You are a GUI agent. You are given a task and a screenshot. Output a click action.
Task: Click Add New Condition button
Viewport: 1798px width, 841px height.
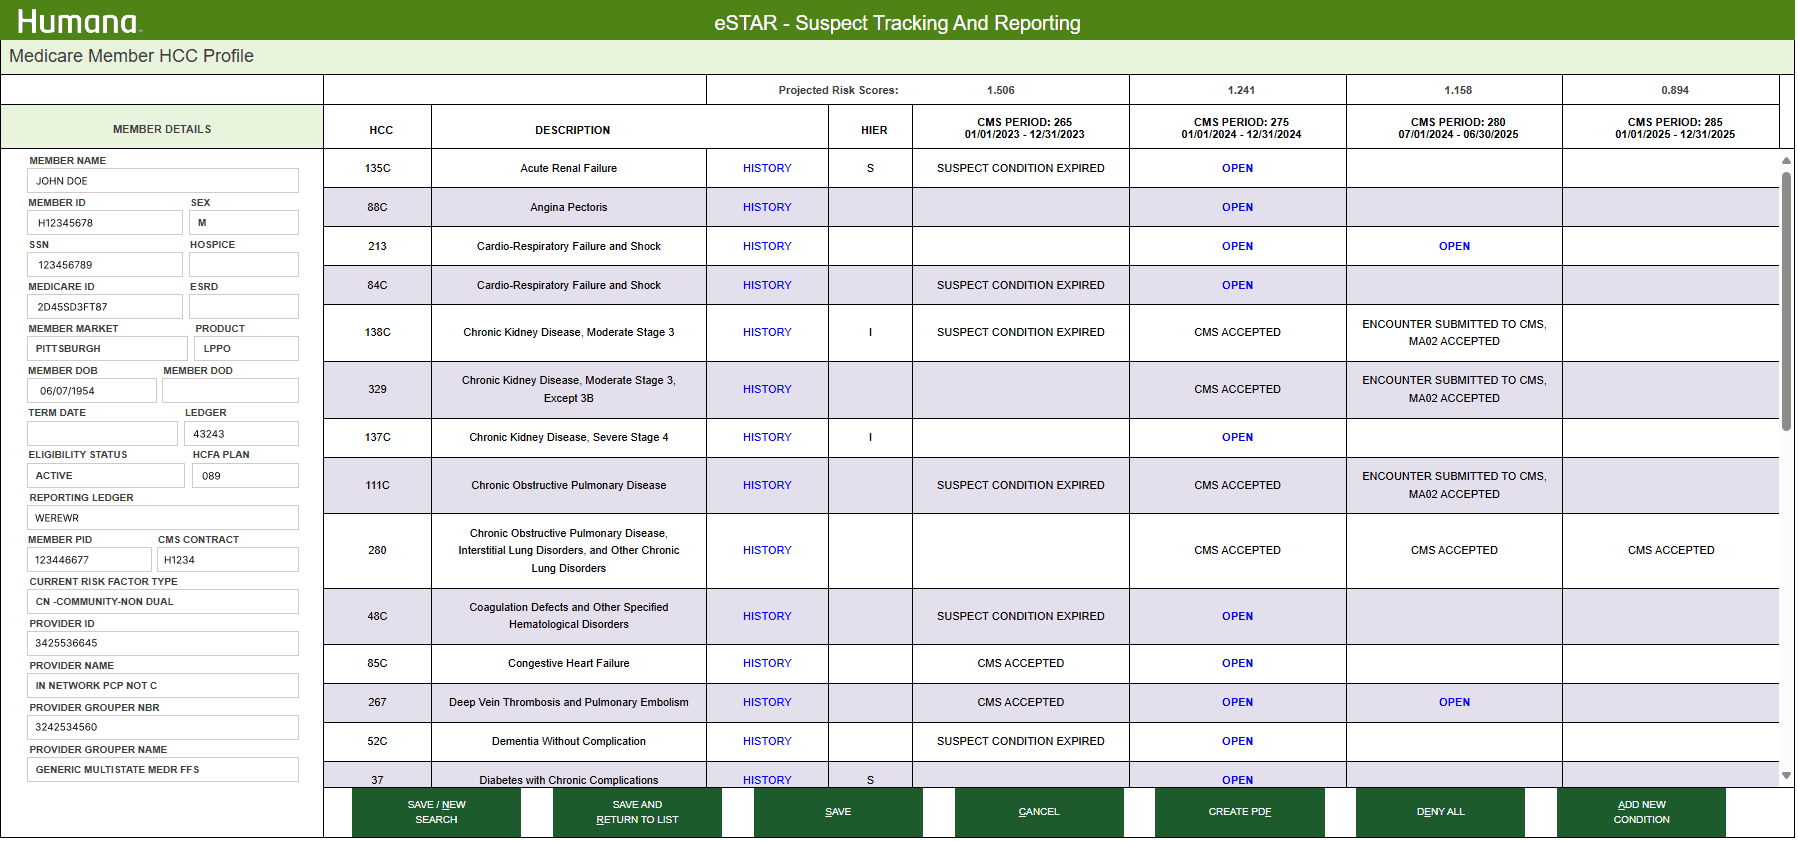(1641, 812)
